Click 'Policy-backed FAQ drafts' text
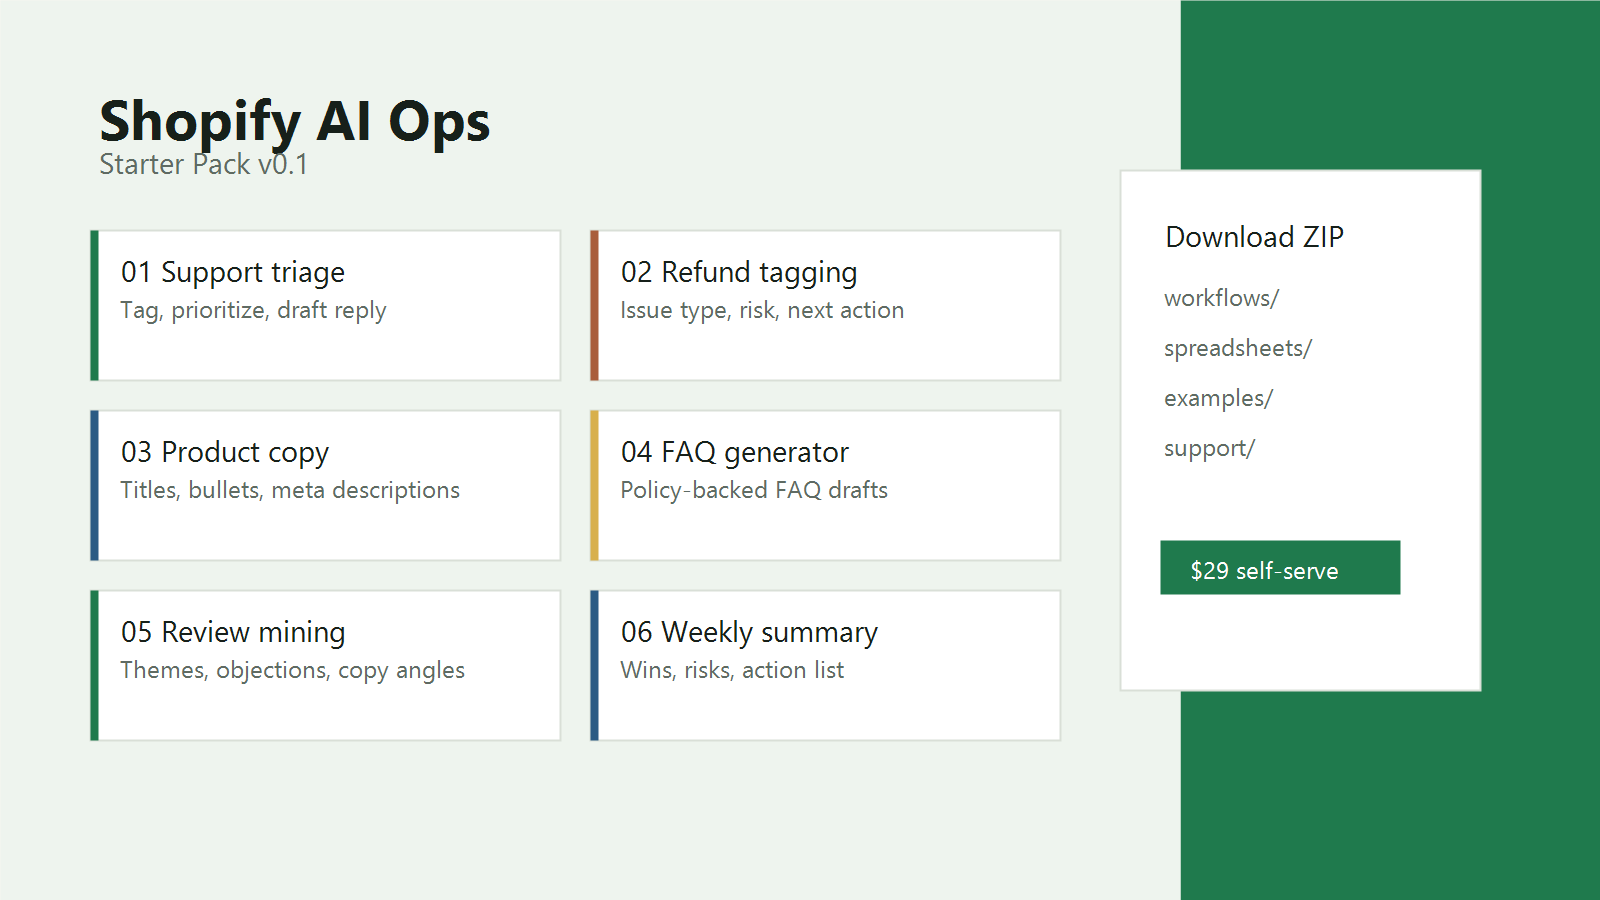Screen dimensions: 1600x900 pos(754,490)
